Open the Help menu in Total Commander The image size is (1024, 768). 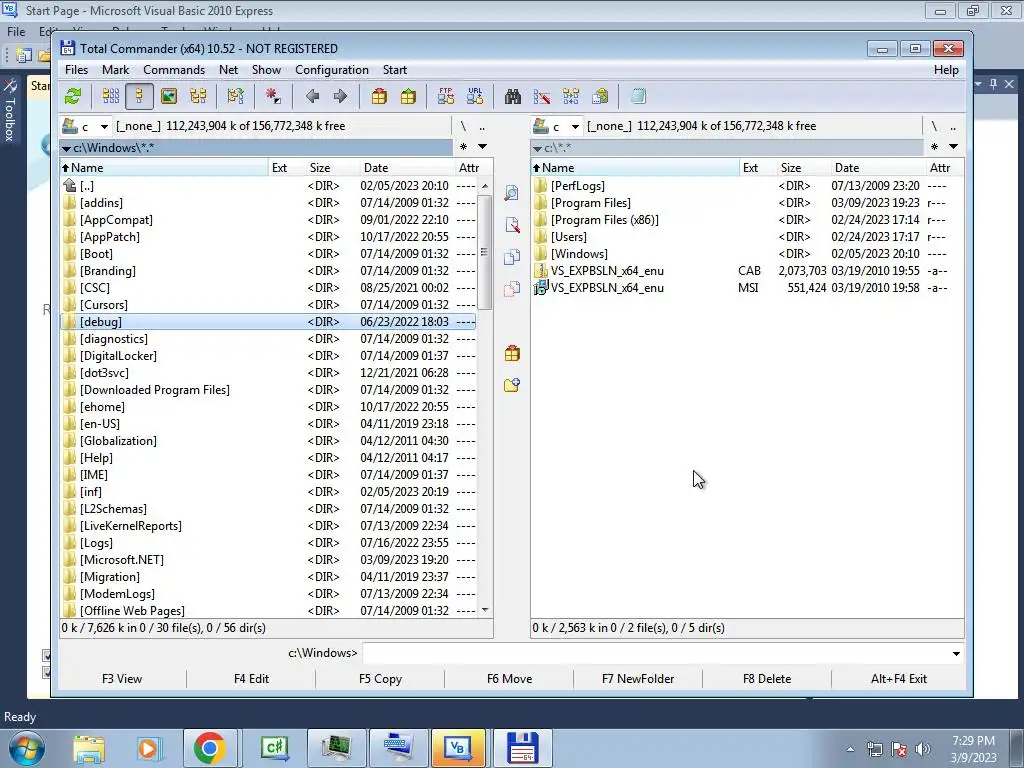click(946, 70)
